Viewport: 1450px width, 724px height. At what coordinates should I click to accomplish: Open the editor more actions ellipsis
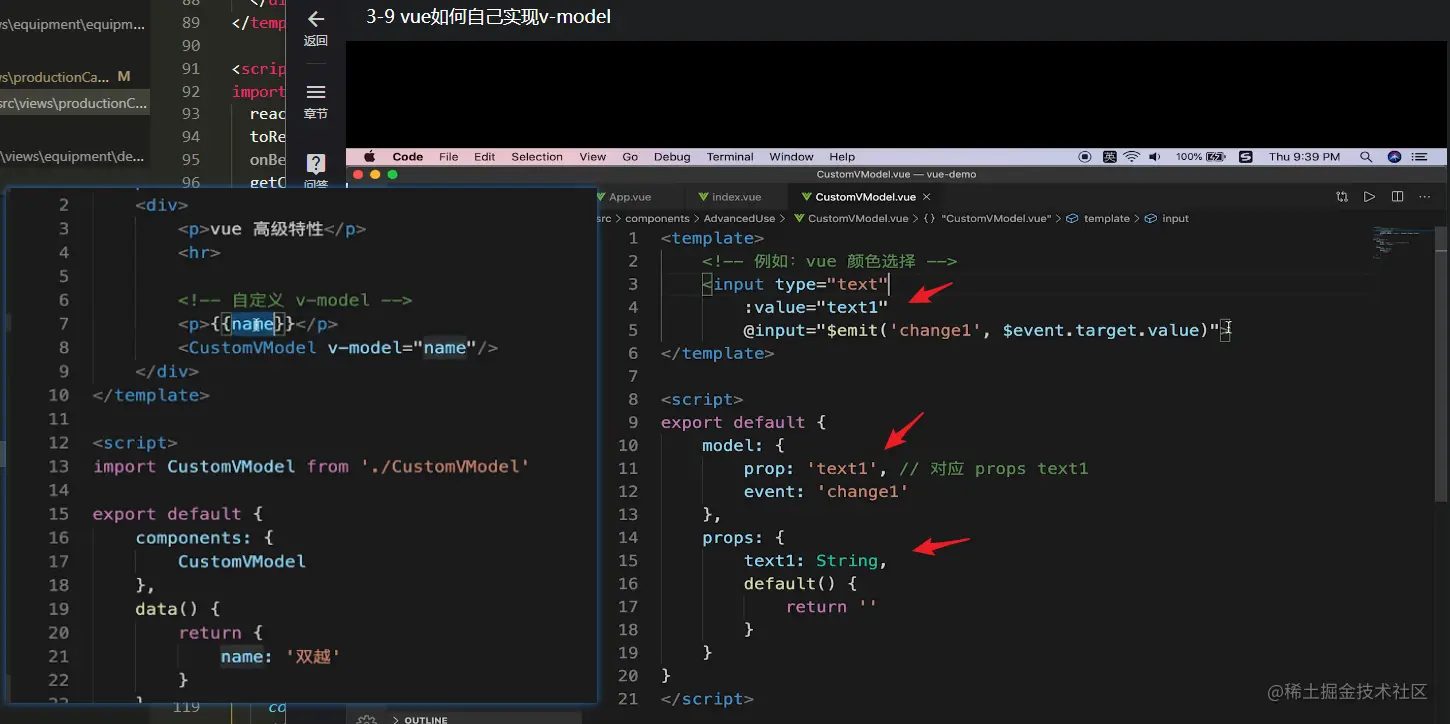(x=1425, y=197)
